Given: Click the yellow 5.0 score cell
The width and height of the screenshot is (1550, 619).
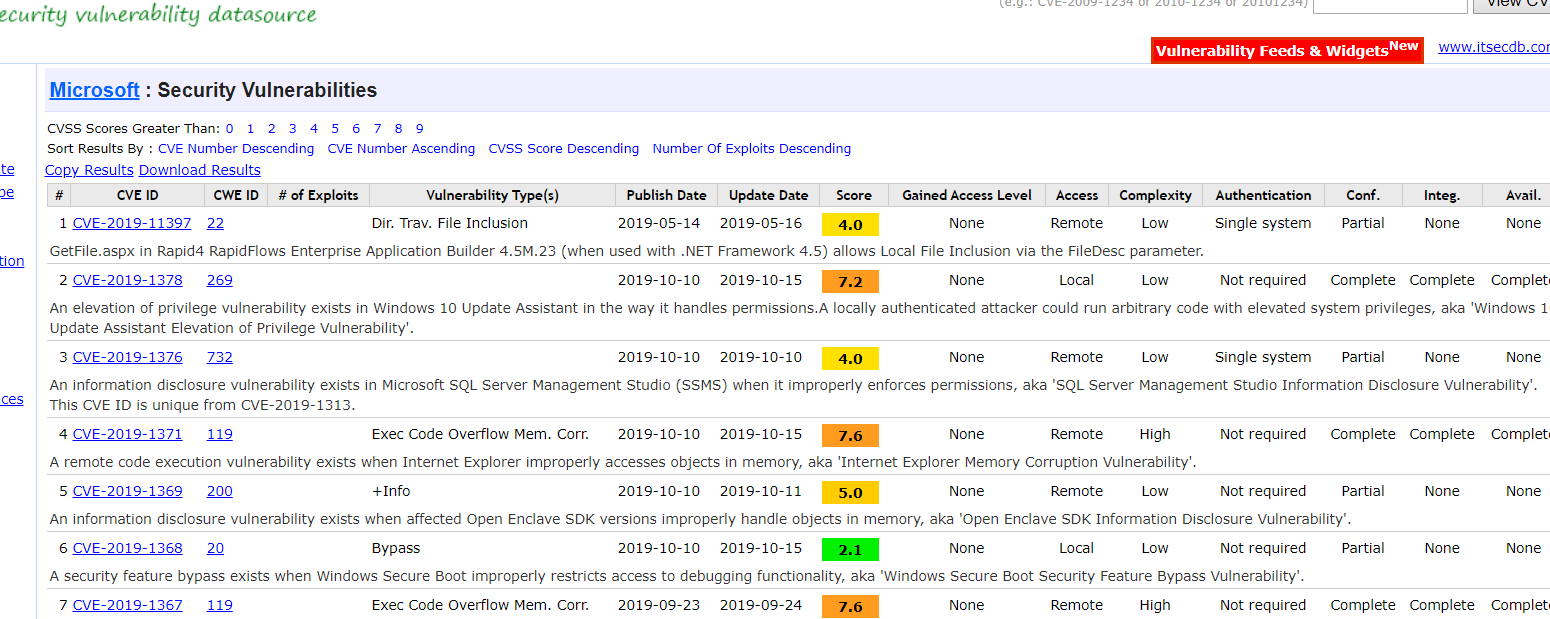Looking at the screenshot, I should [x=850, y=492].
